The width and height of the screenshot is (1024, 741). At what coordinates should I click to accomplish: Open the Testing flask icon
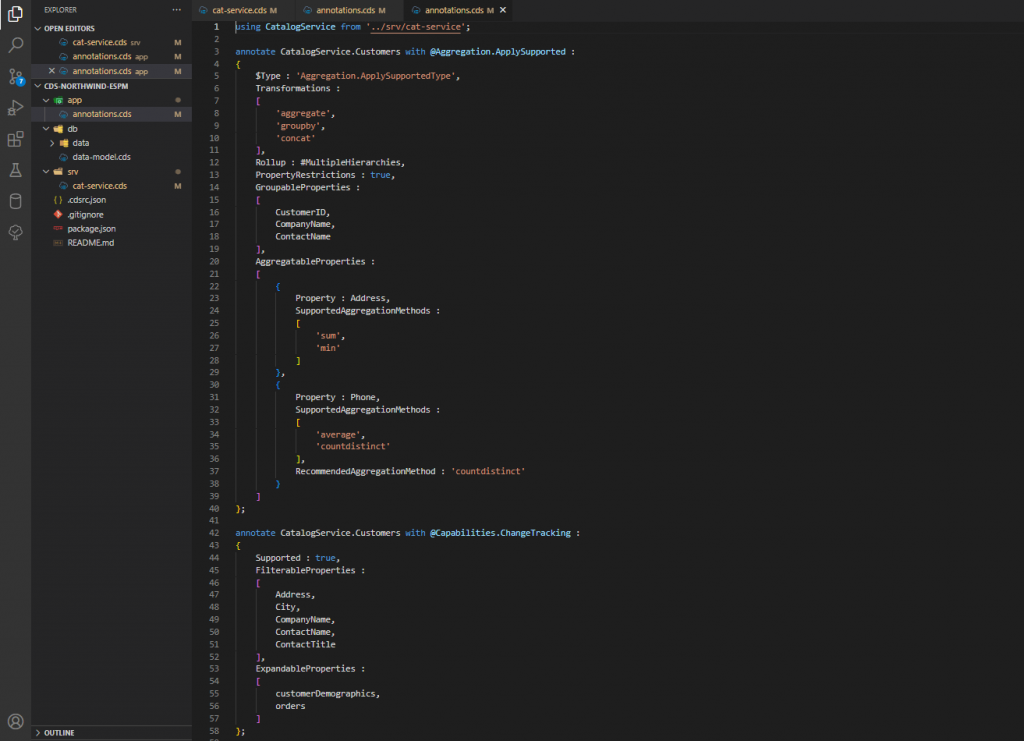coord(15,170)
